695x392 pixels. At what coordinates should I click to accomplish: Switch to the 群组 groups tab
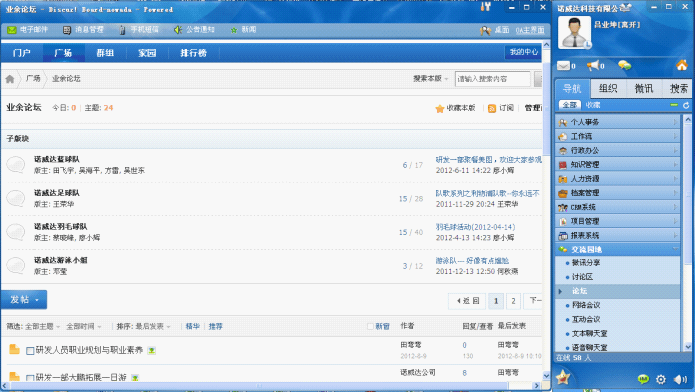point(105,53)
